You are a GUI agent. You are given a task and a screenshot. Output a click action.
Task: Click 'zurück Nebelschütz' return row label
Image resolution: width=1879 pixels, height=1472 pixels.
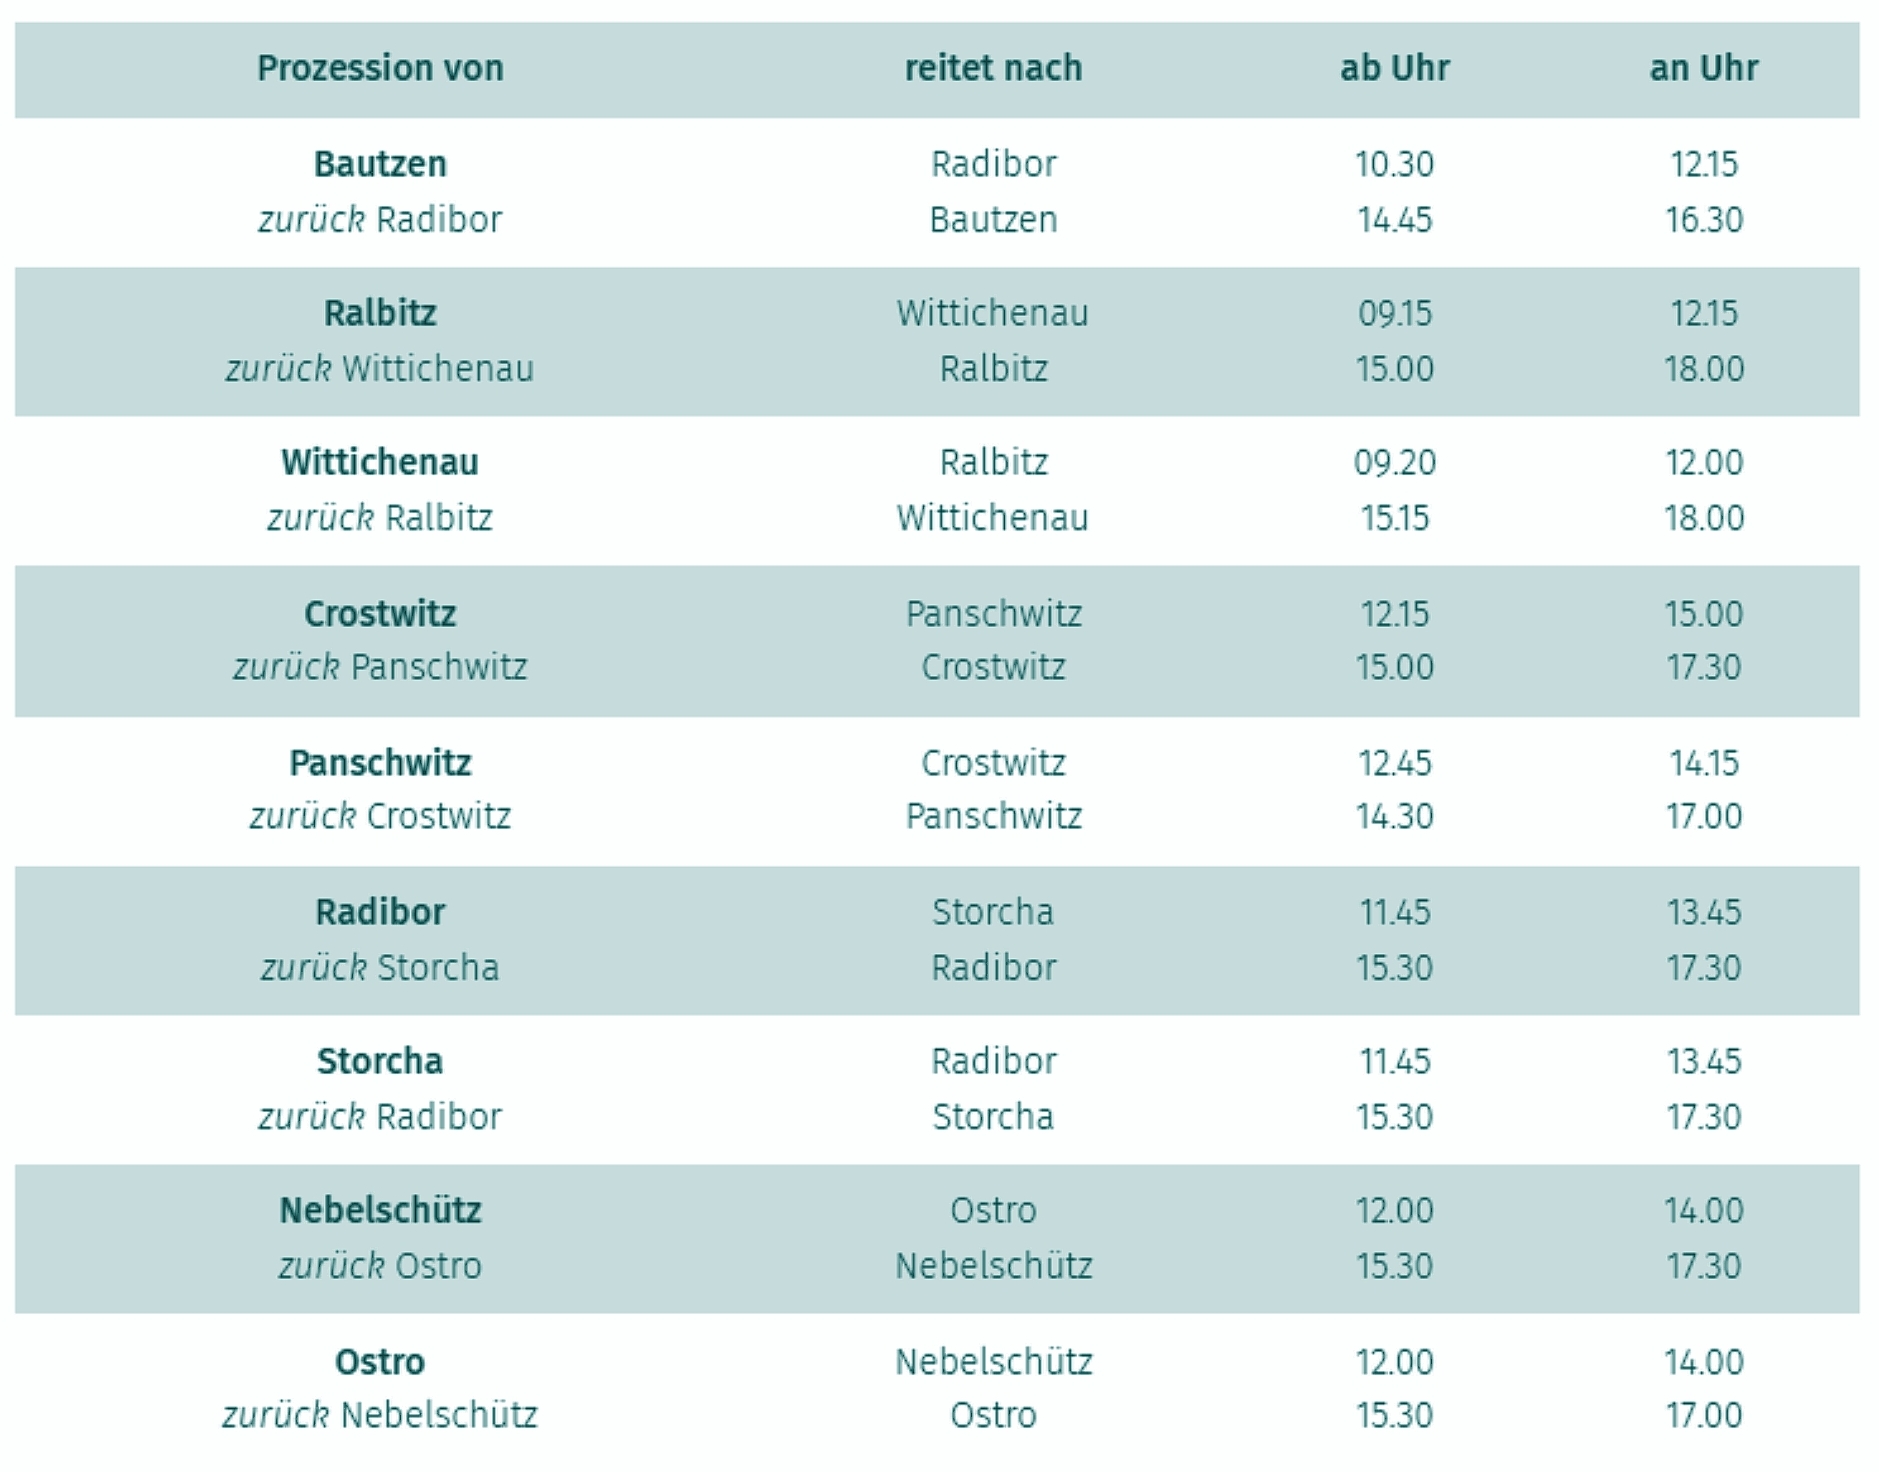[x=380, y=1415]
